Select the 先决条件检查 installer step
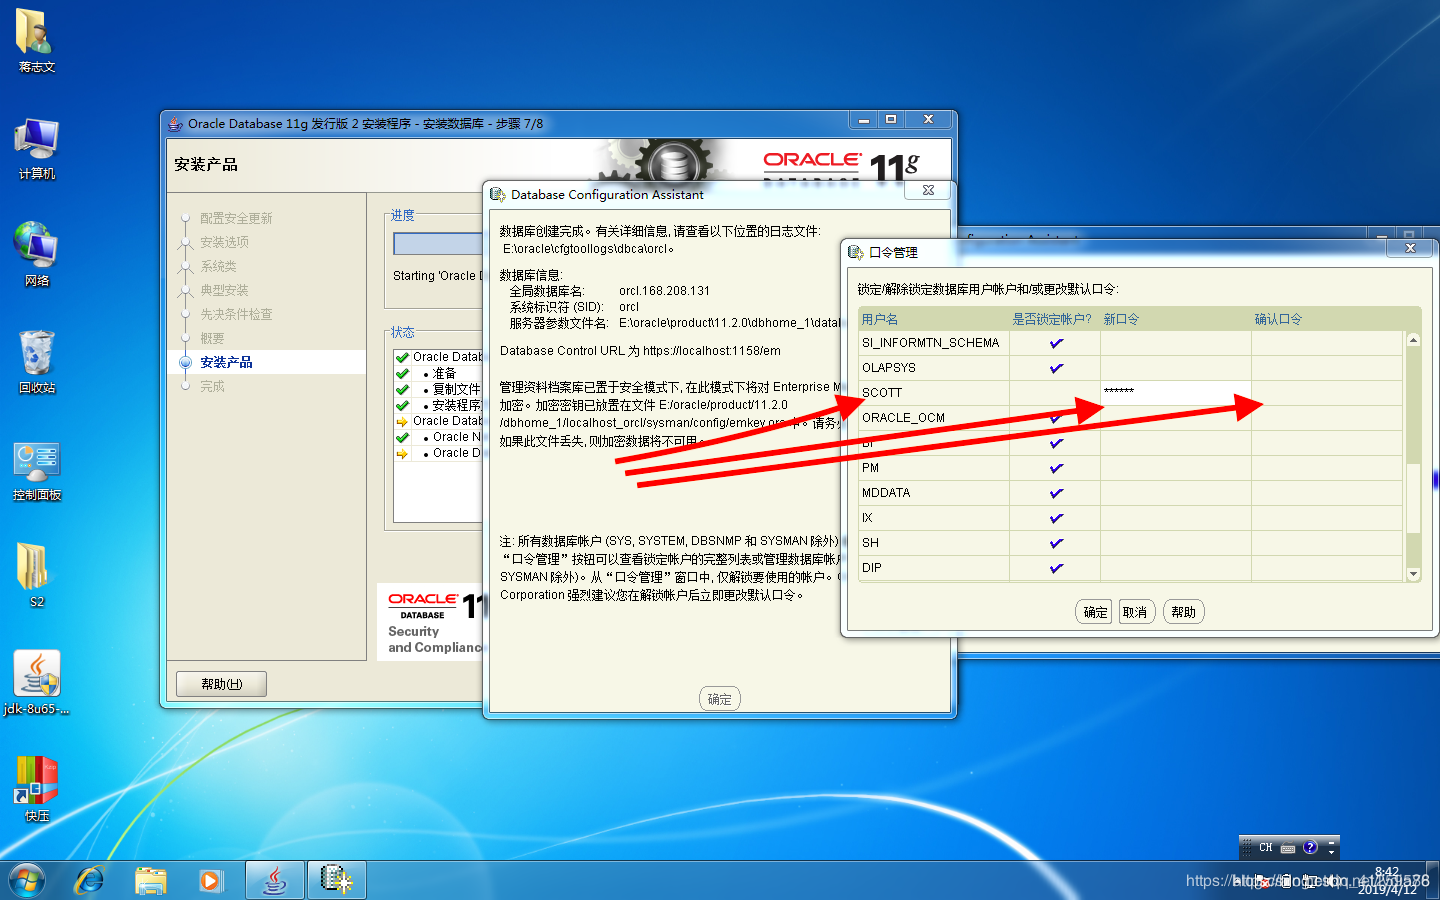 [x=236, y=314]
